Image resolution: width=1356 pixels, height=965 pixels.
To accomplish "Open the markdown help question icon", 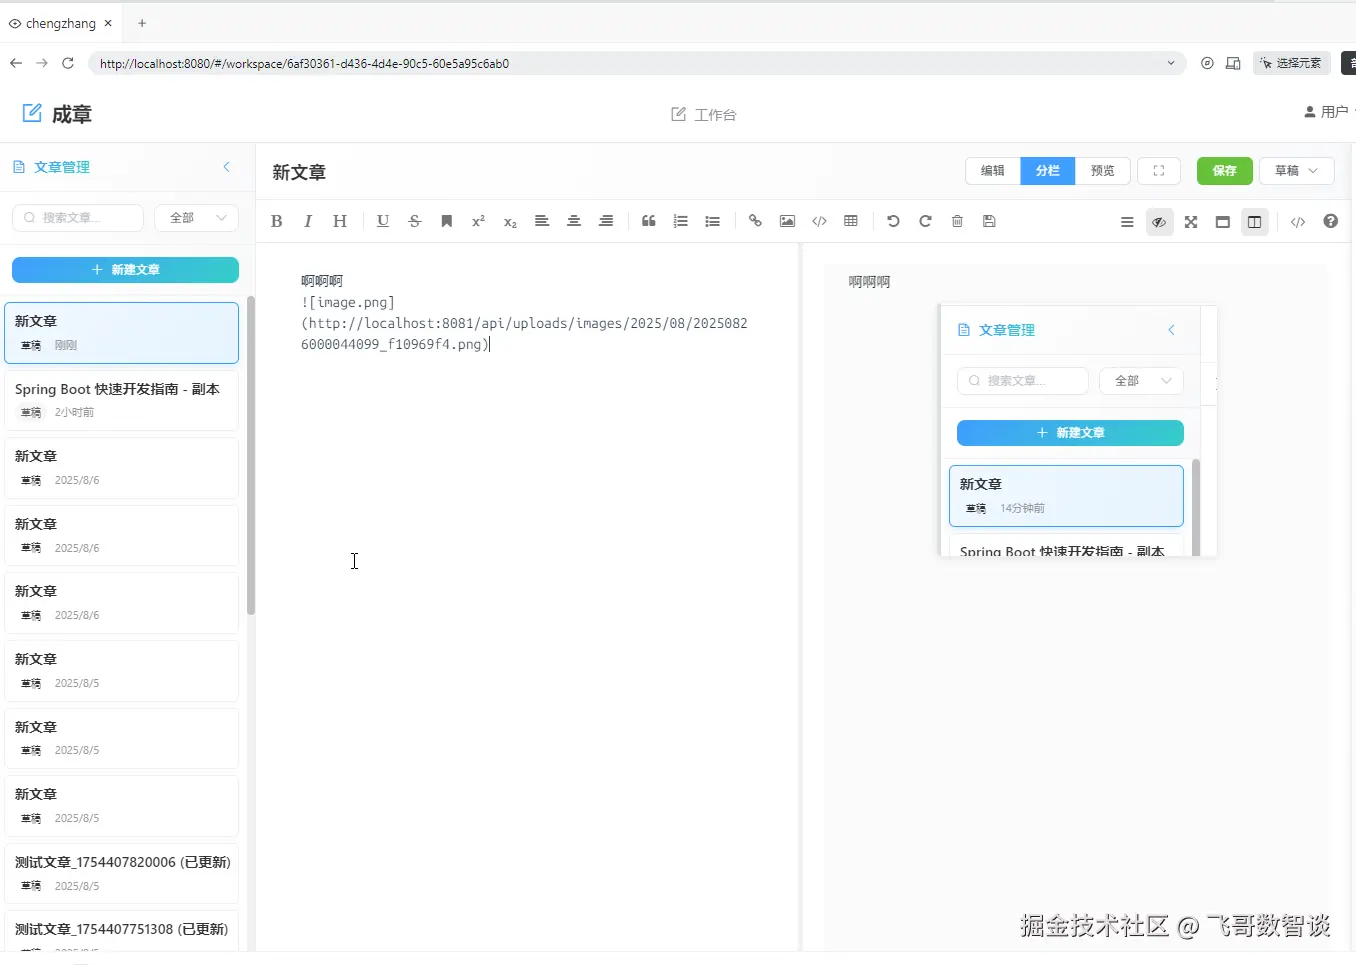I will (x=1330, y=221).
